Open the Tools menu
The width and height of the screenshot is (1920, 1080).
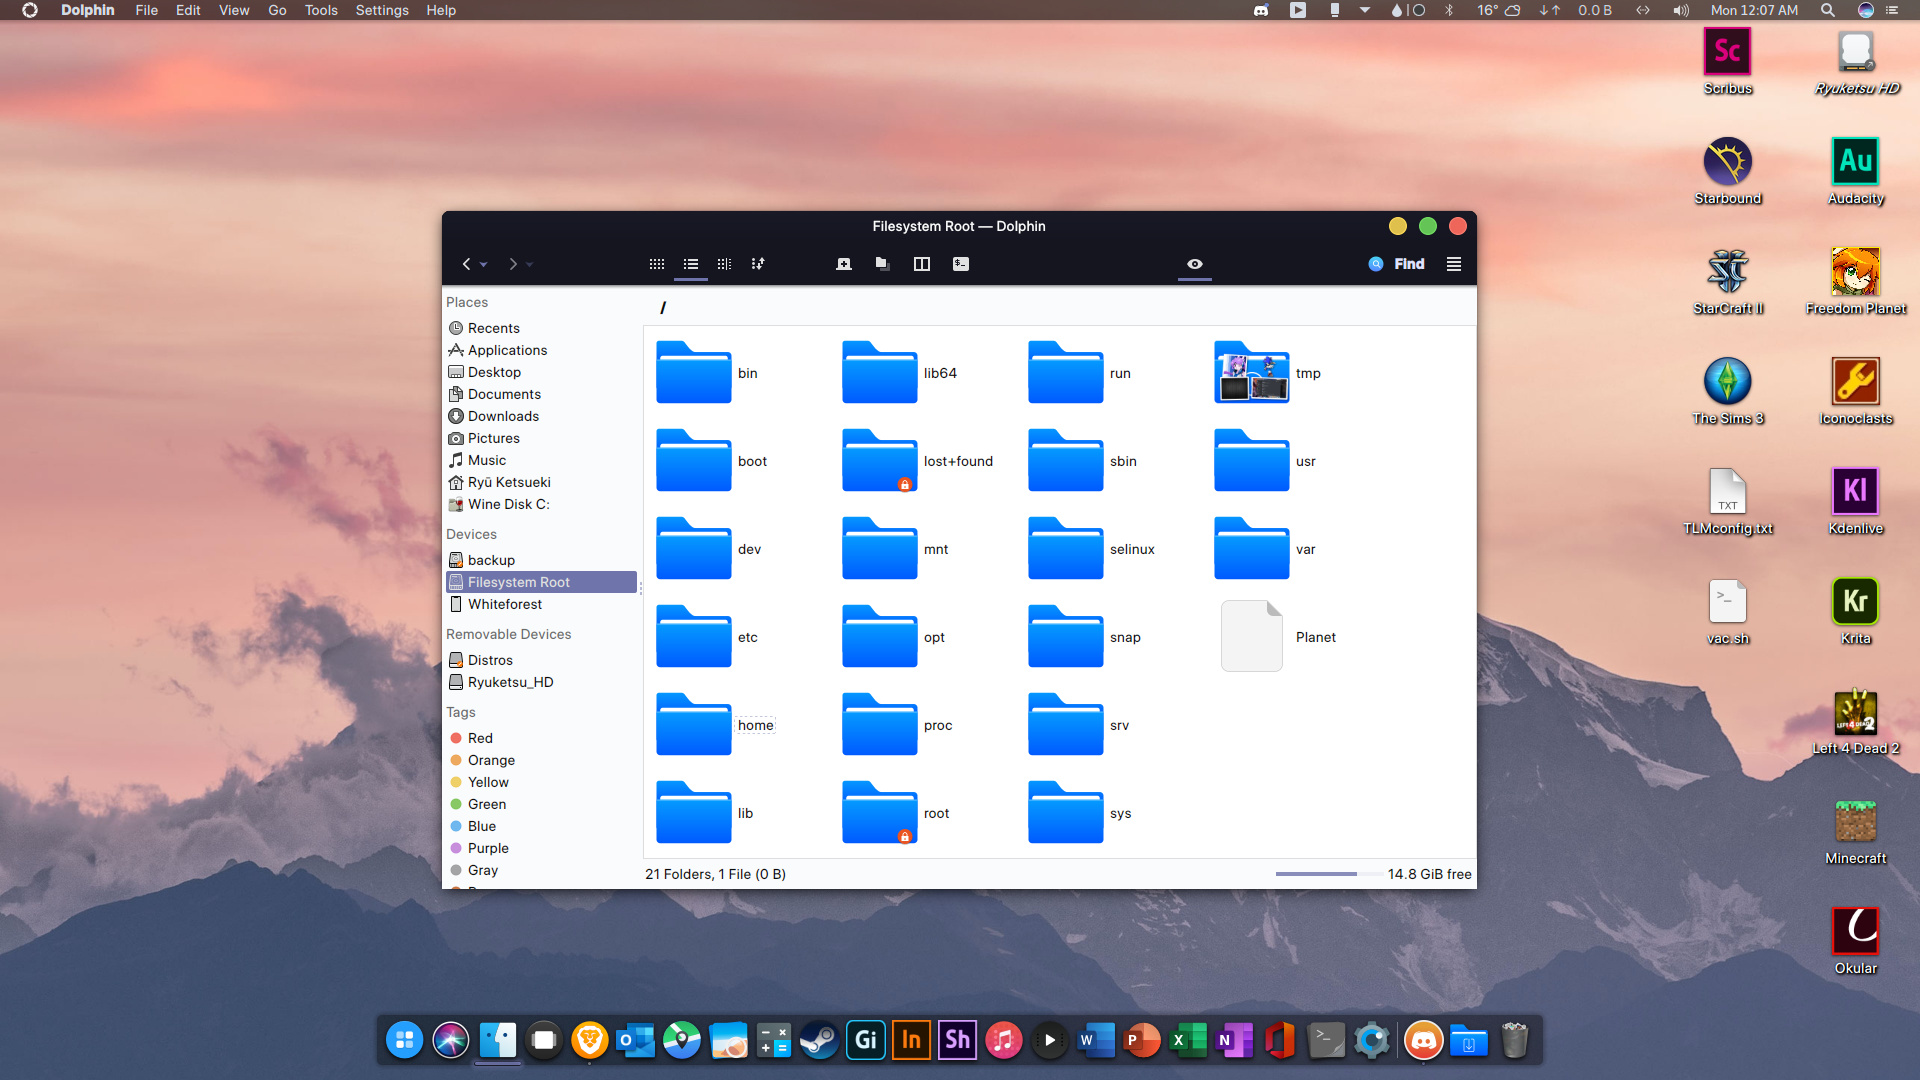coord(320,10)
